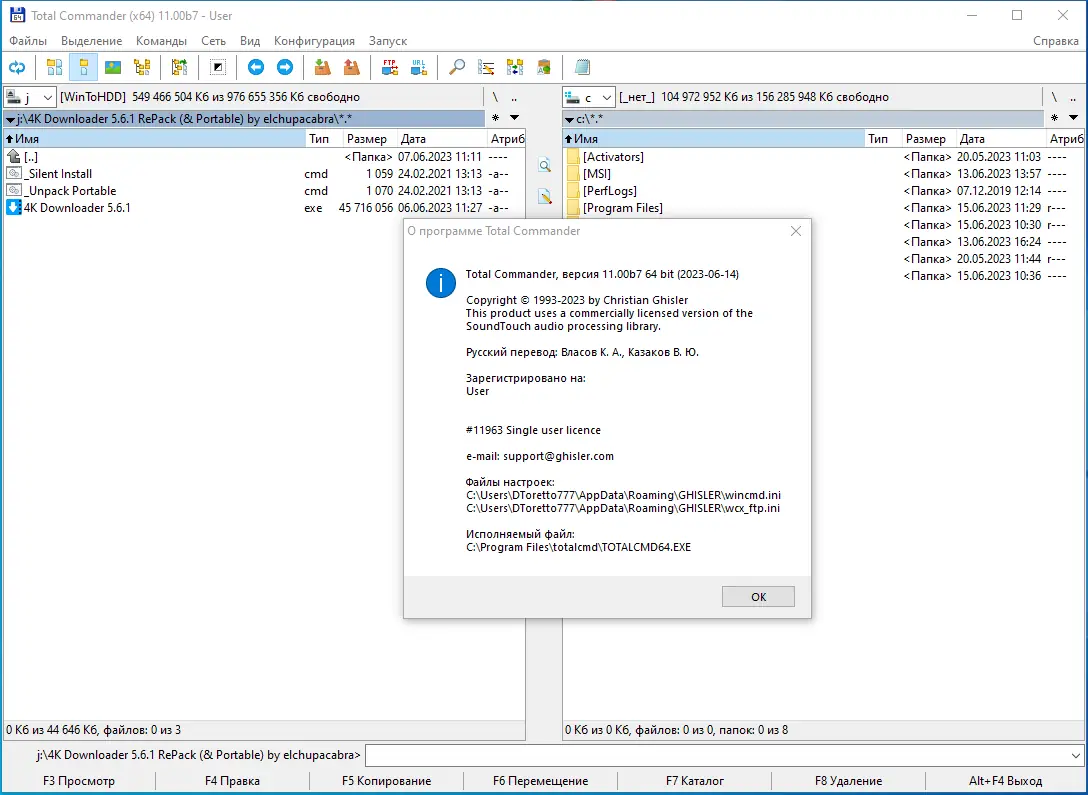Click the F8 Удаление button
This screenshot has width=1088, height=795.
[x=849, y=781]
